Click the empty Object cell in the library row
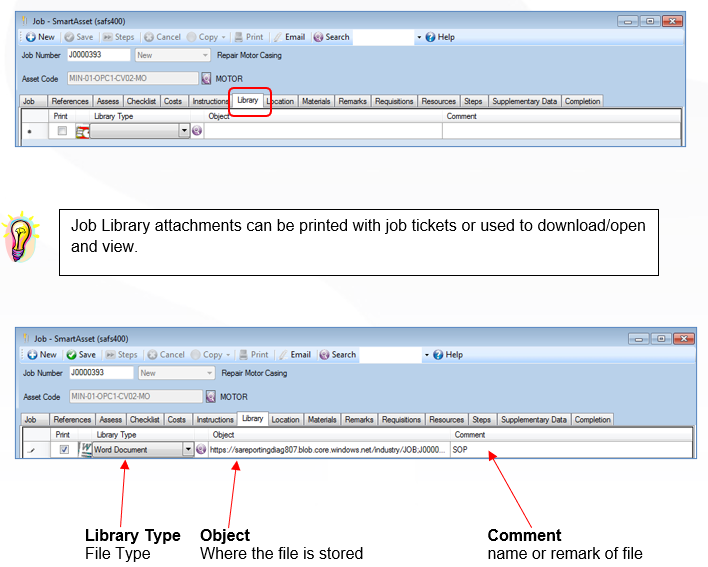Viewport: 708px width, 567px height. (323, 131)
